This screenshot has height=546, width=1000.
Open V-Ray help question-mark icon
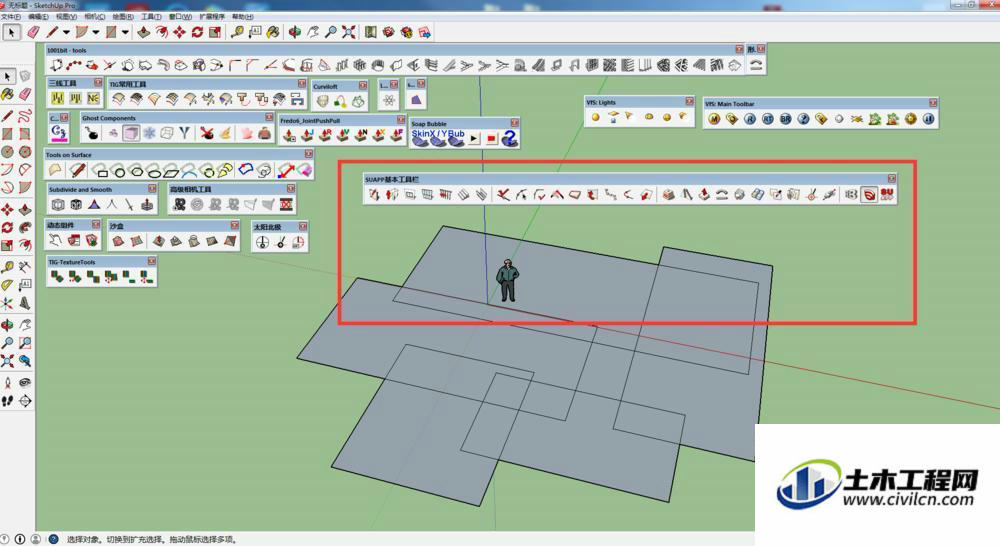point(804,119)
